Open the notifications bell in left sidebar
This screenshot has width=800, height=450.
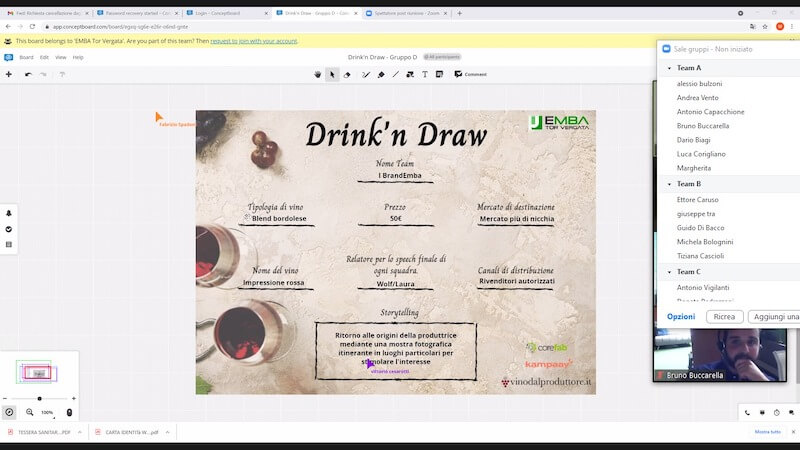[x=9, y=213]
